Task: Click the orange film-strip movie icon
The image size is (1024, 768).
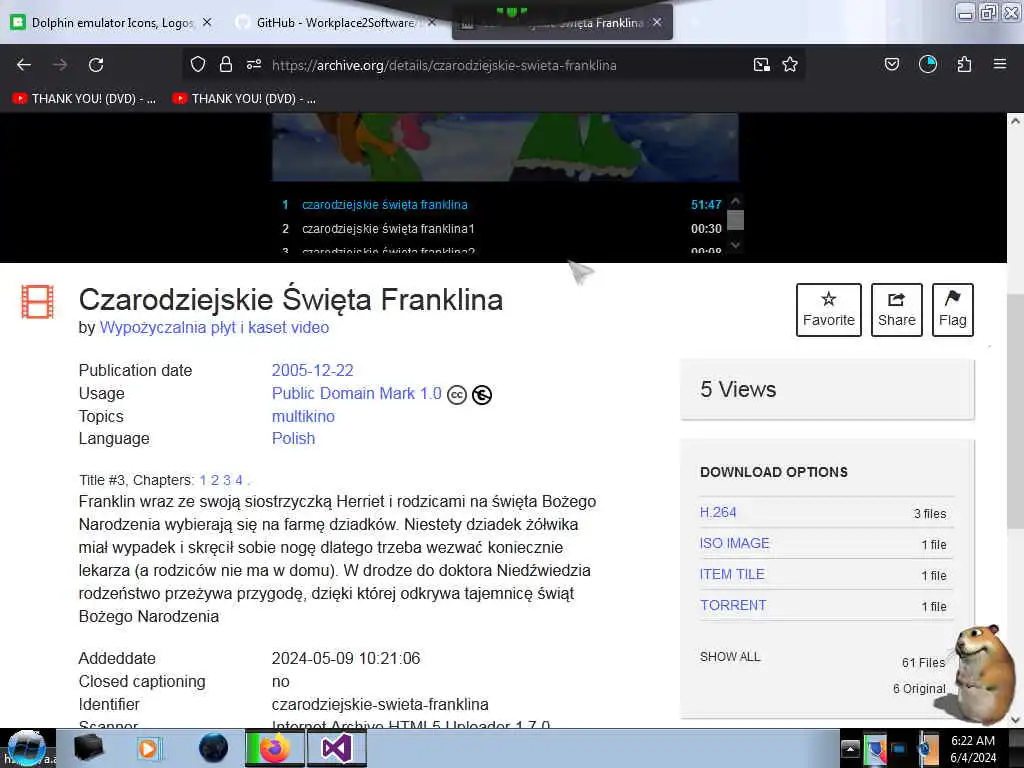Action: tap(37, 302)
